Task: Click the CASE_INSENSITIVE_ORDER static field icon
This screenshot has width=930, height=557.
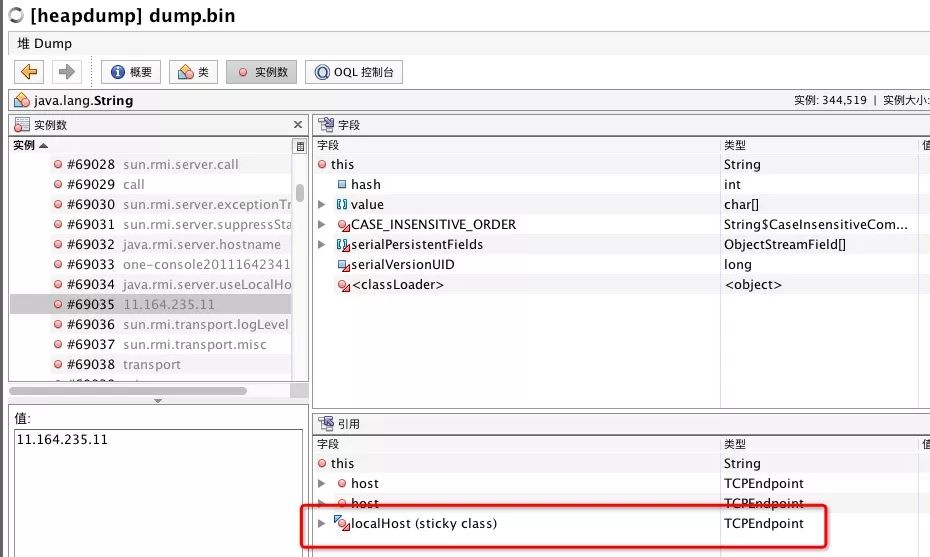Action: pyautogui.click(x=343, y=225)
